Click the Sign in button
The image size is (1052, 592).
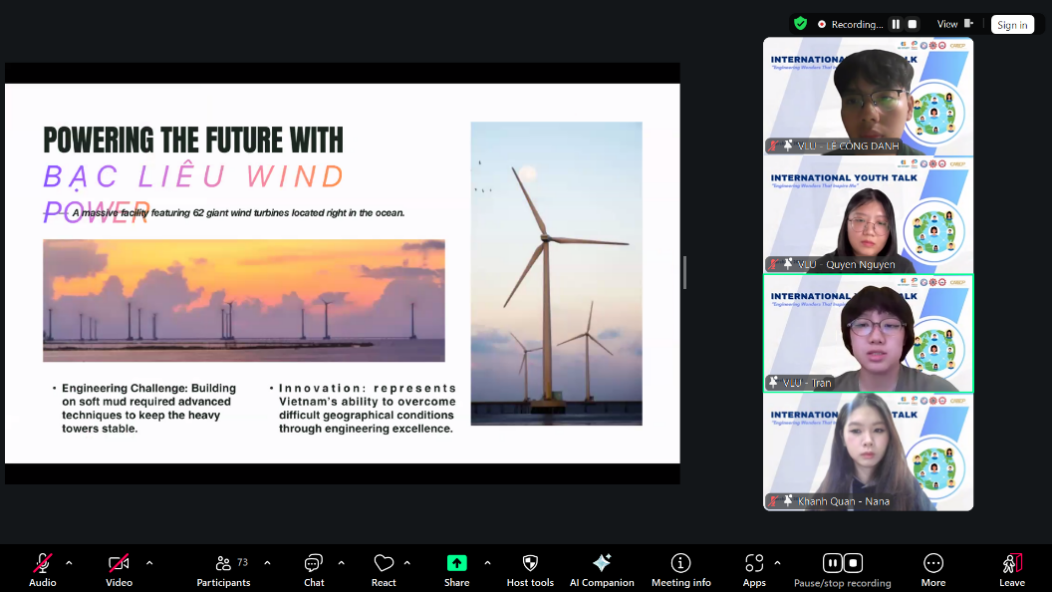point(1012,25)
